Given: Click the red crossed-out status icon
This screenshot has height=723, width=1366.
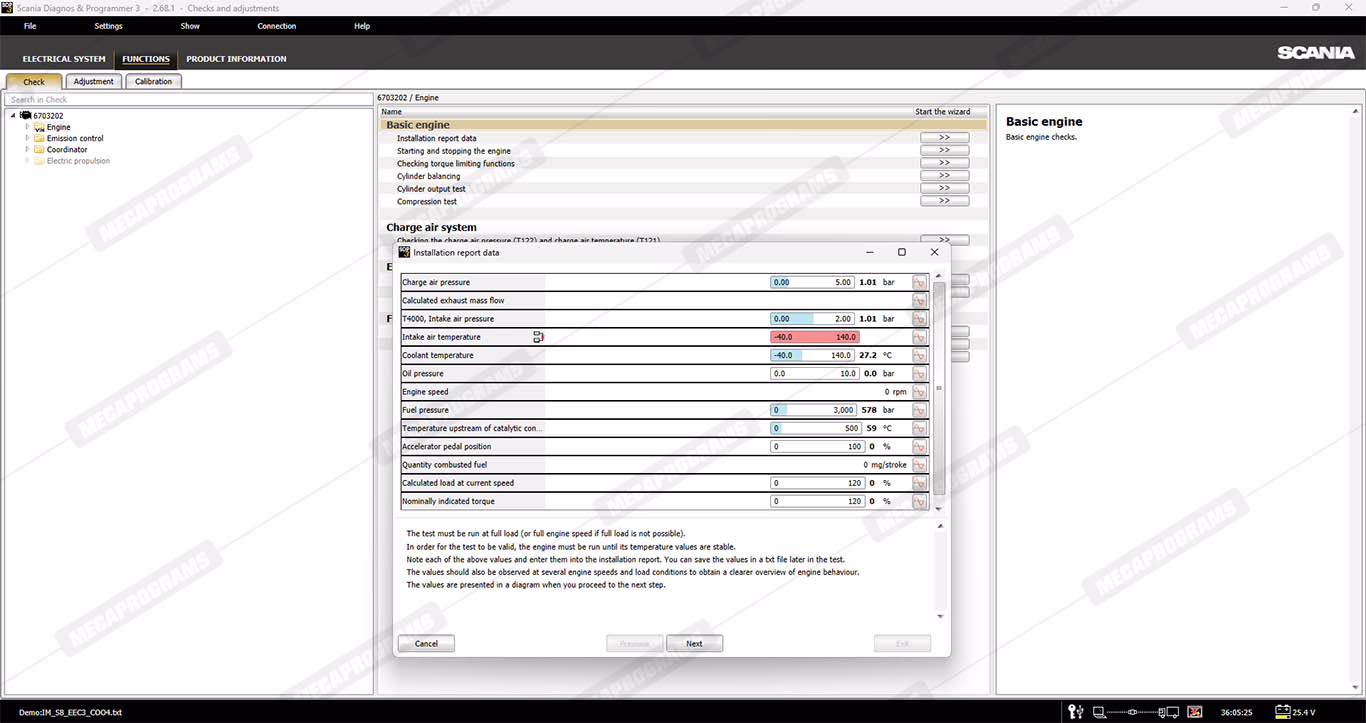Looking at the screenshot, I should [1194, 712].
